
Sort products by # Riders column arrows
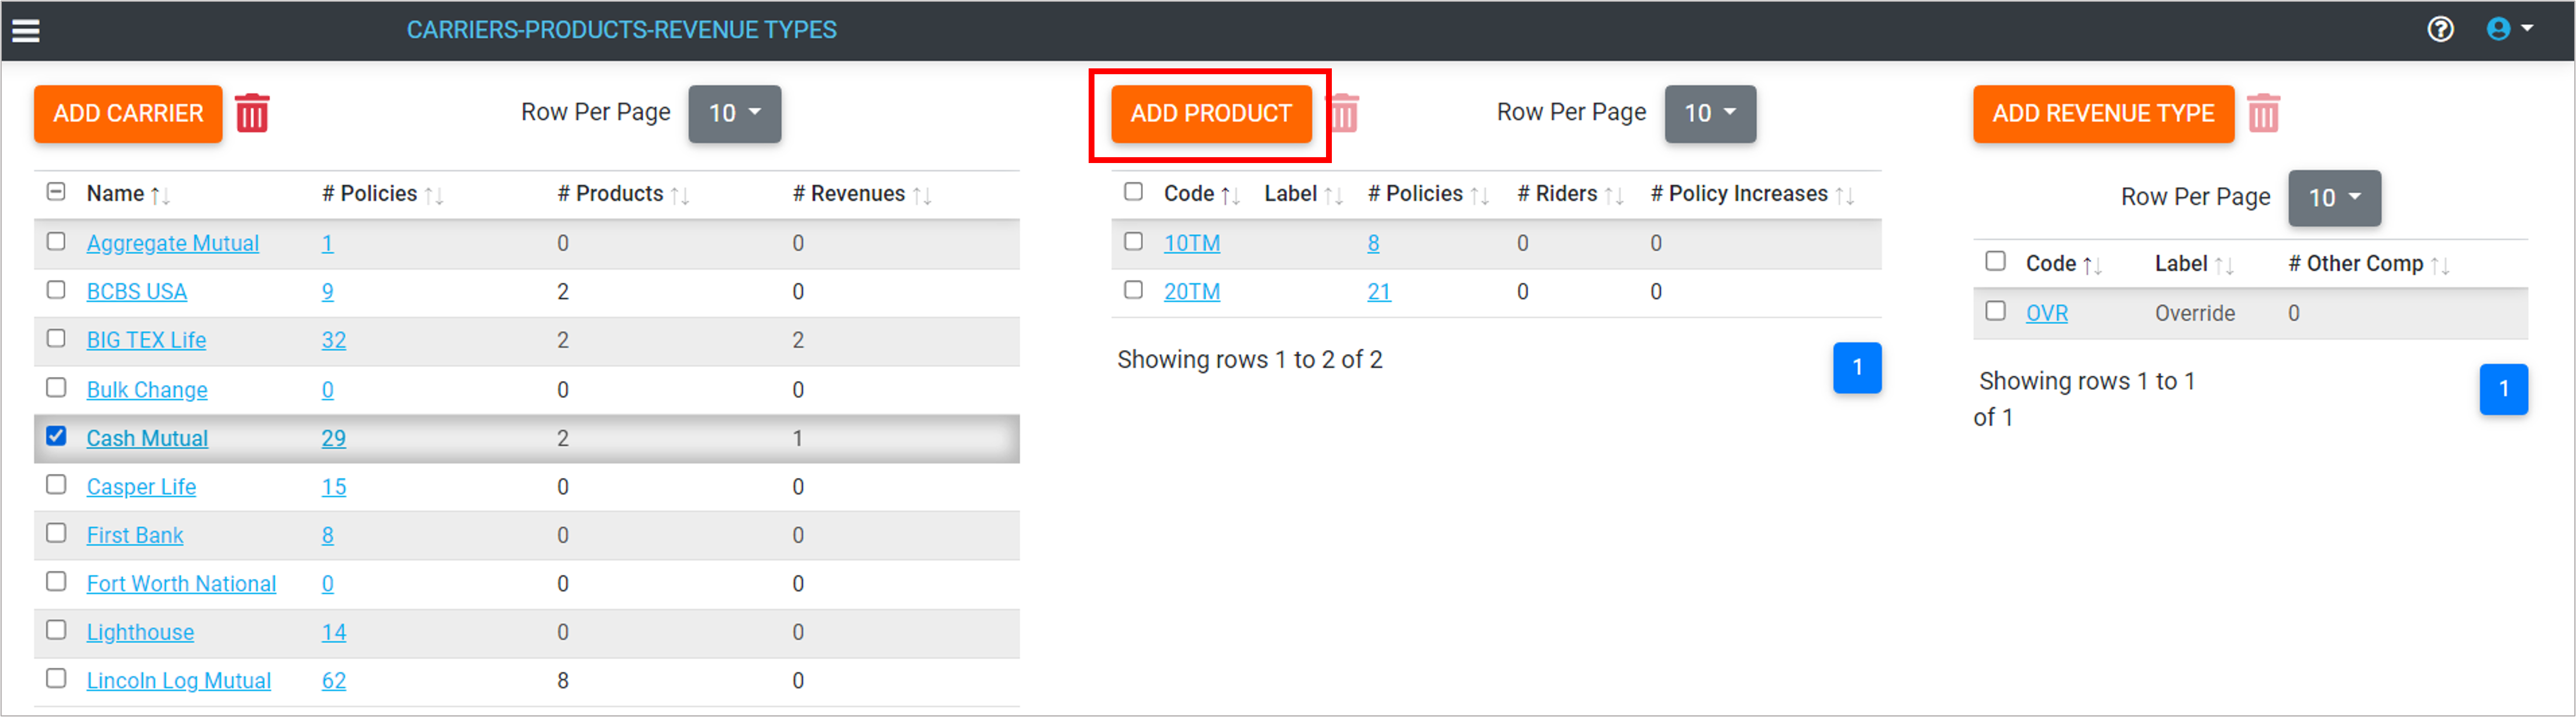tap(1613, 195)
